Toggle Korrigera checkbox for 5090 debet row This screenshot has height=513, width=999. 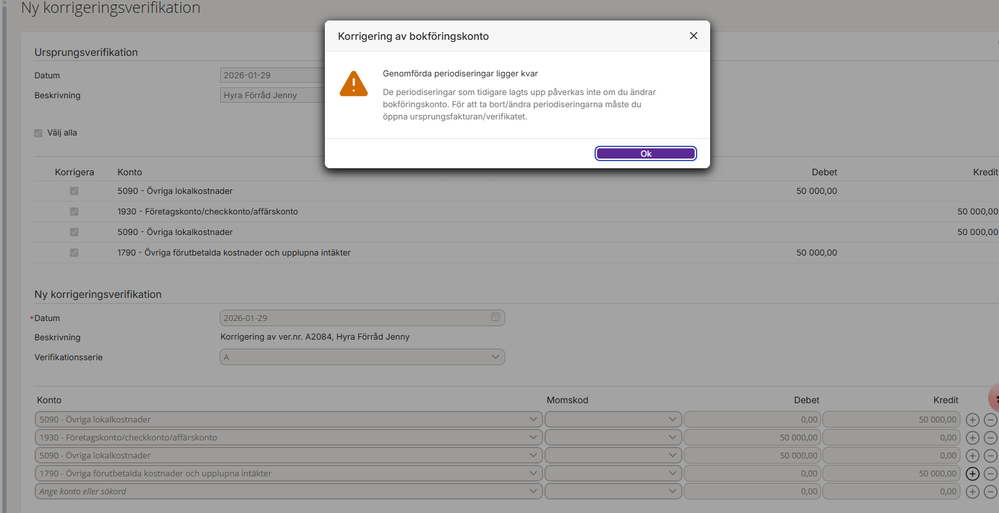(x=74, y=191)
